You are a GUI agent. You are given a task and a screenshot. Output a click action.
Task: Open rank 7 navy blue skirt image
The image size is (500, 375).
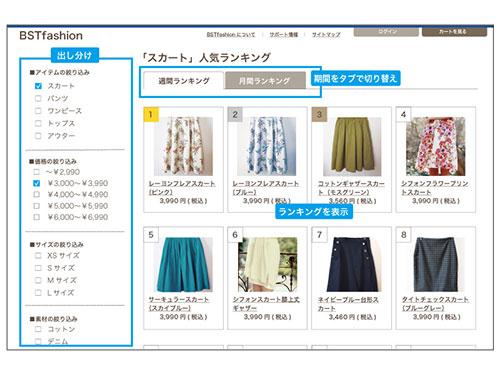click(x=352, y=264)
